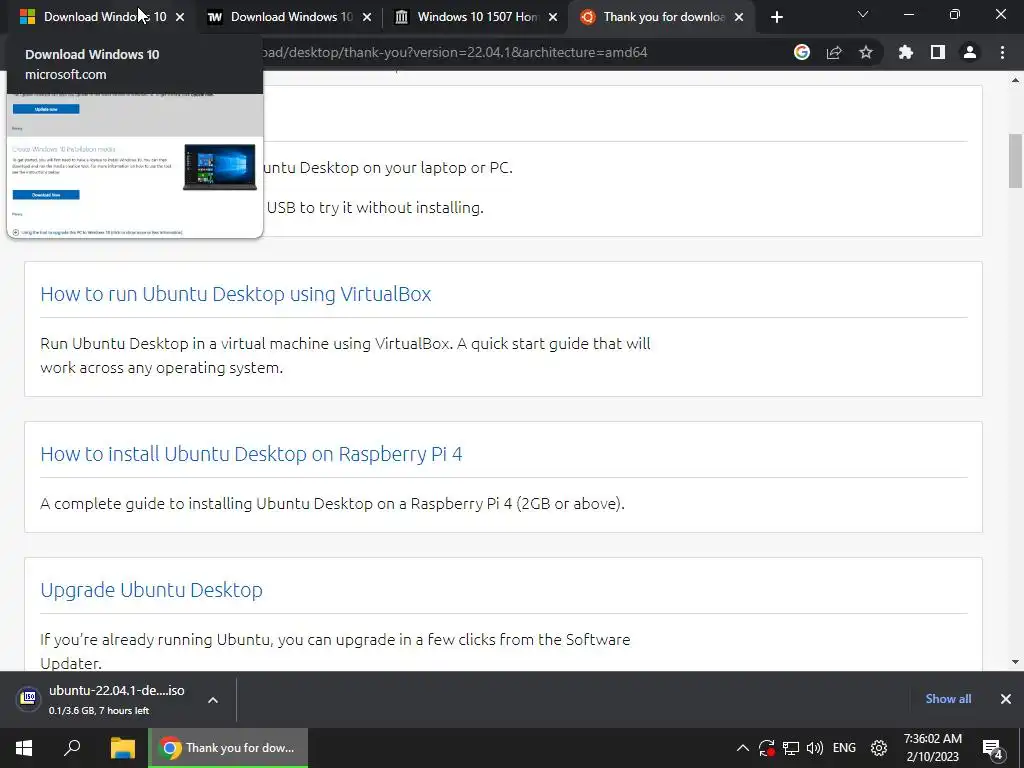This screenshot has width=1024, height=768.
Task: Click the settings gear tray icon
Action: pyautogui.click(x=879, y=748)
